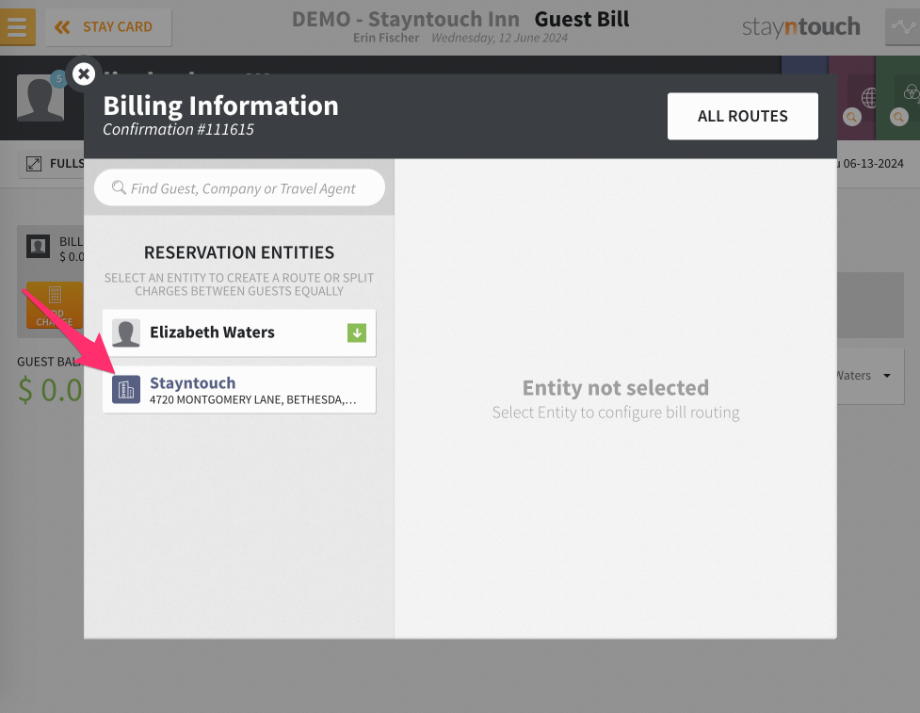Click the search magnifier icon in the find field

coord(119,188)
